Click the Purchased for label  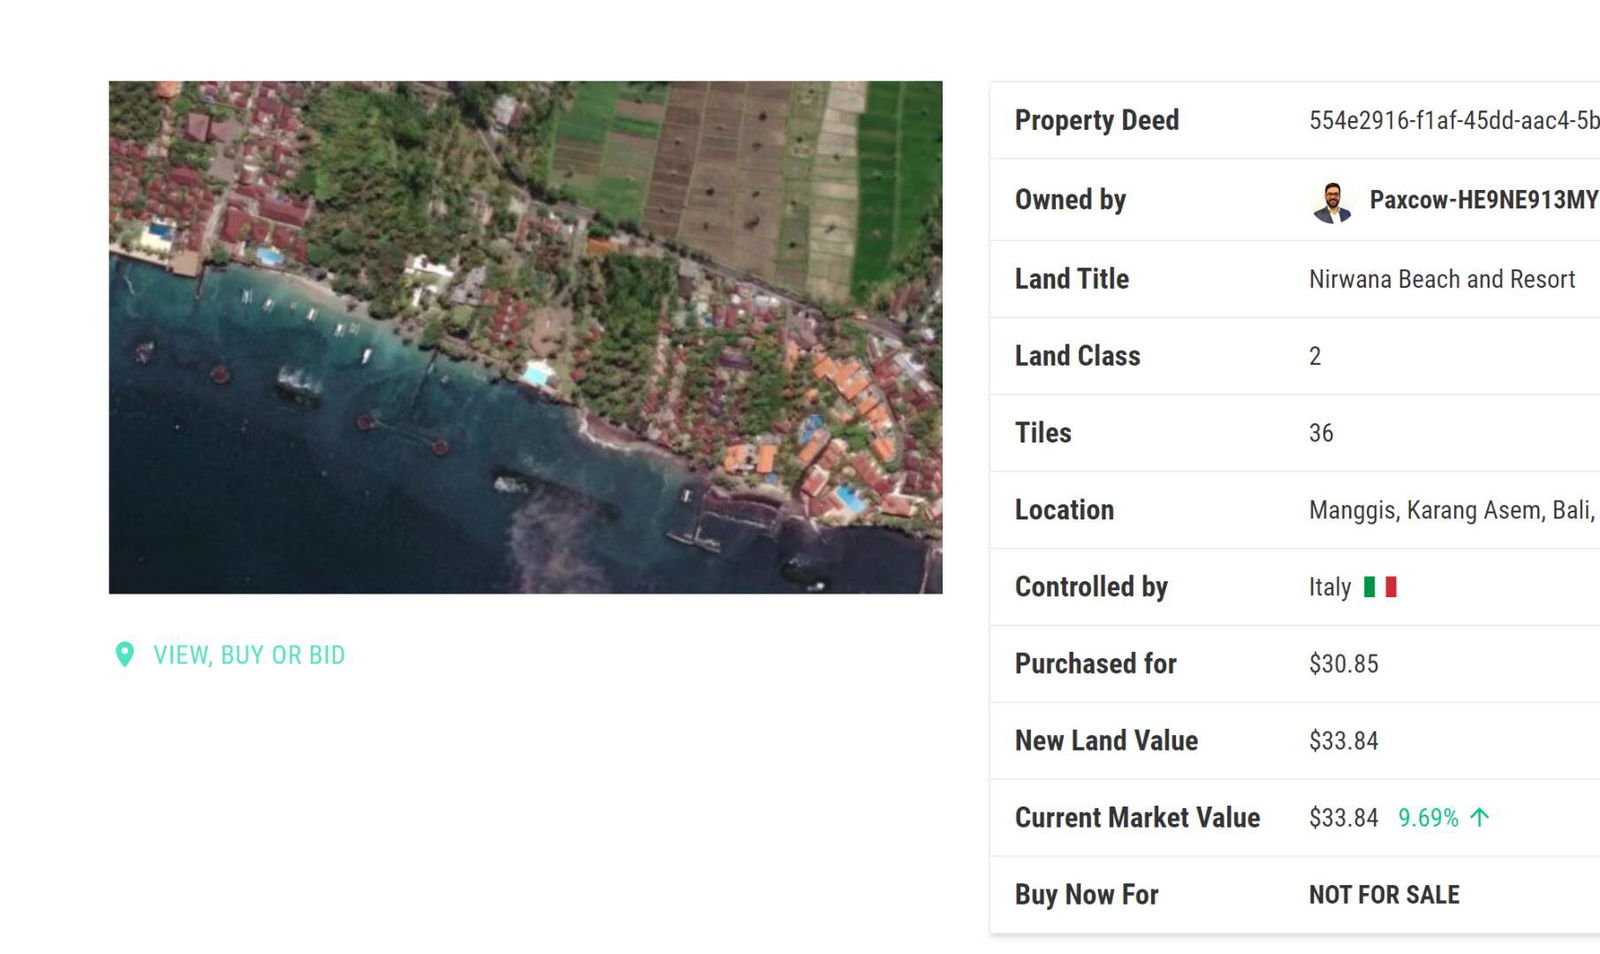[x=1095, y=664]
